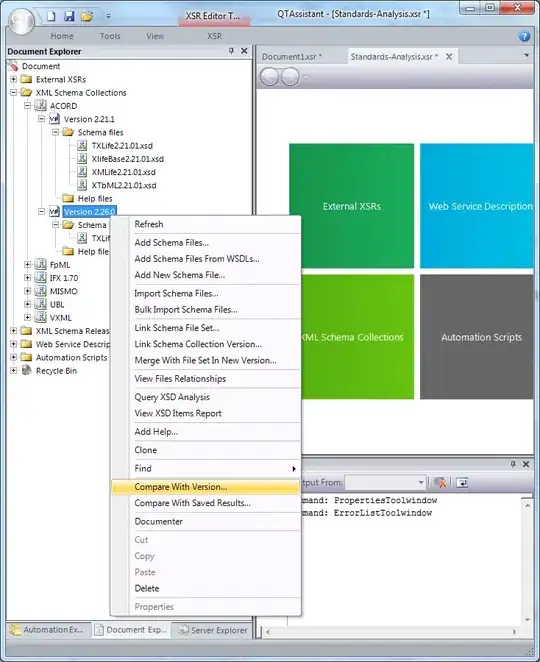
Task: Open the Home ribbon tab
Action: [62, 36]
